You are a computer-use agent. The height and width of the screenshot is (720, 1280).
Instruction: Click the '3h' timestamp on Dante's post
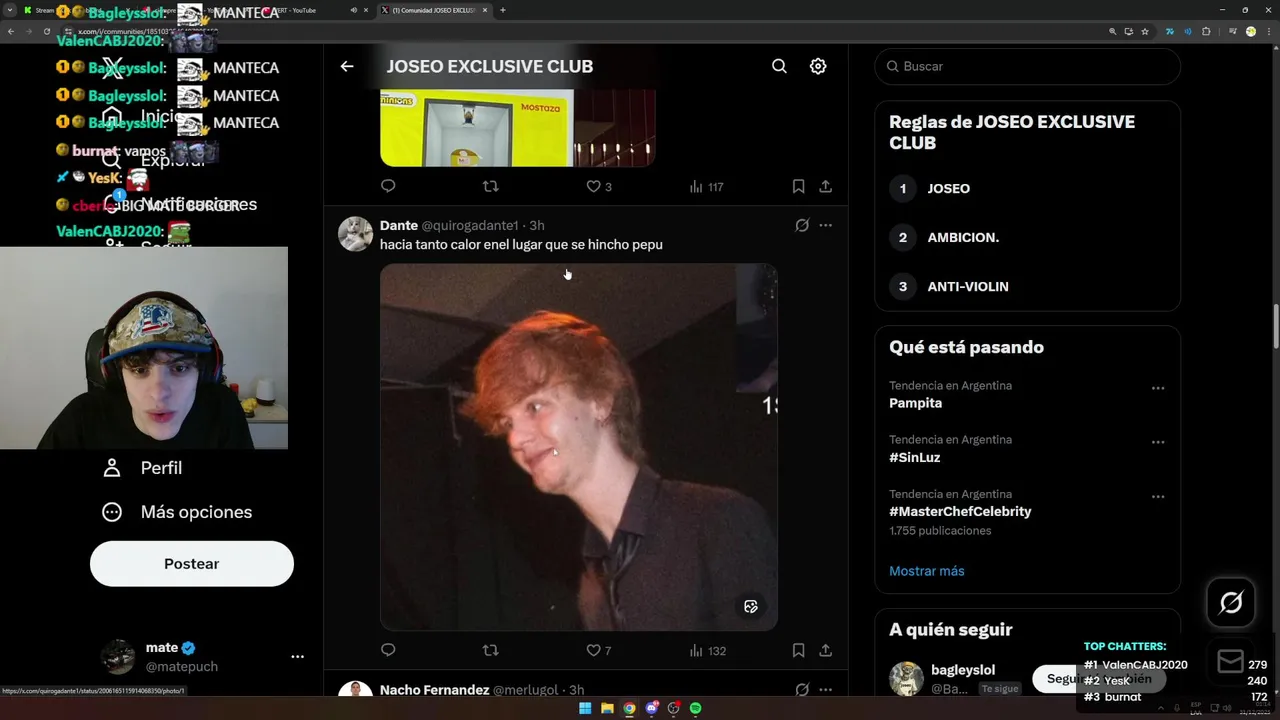537,225
